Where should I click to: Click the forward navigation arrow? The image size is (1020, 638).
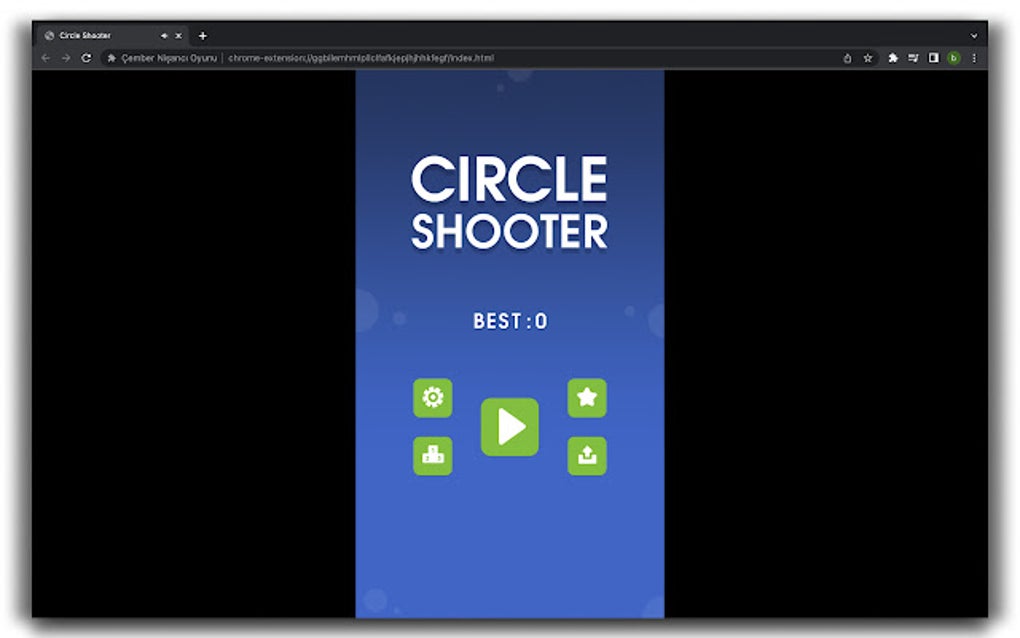65,58
